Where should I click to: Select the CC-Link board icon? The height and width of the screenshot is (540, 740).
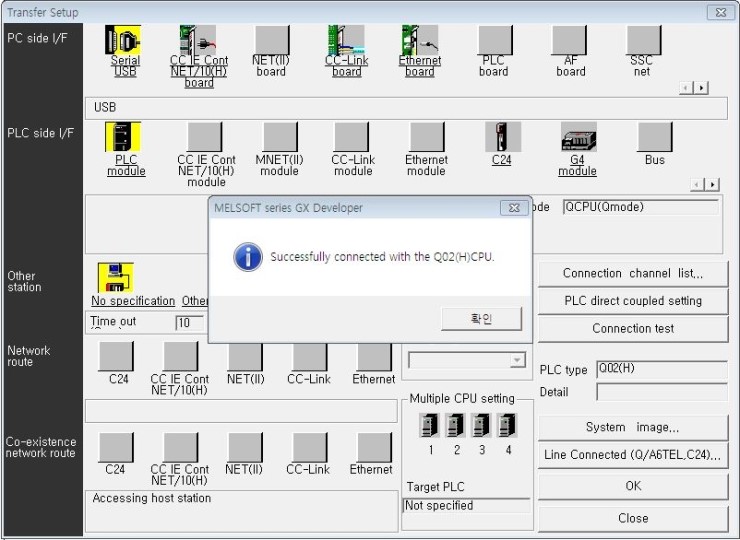(346, 40)
